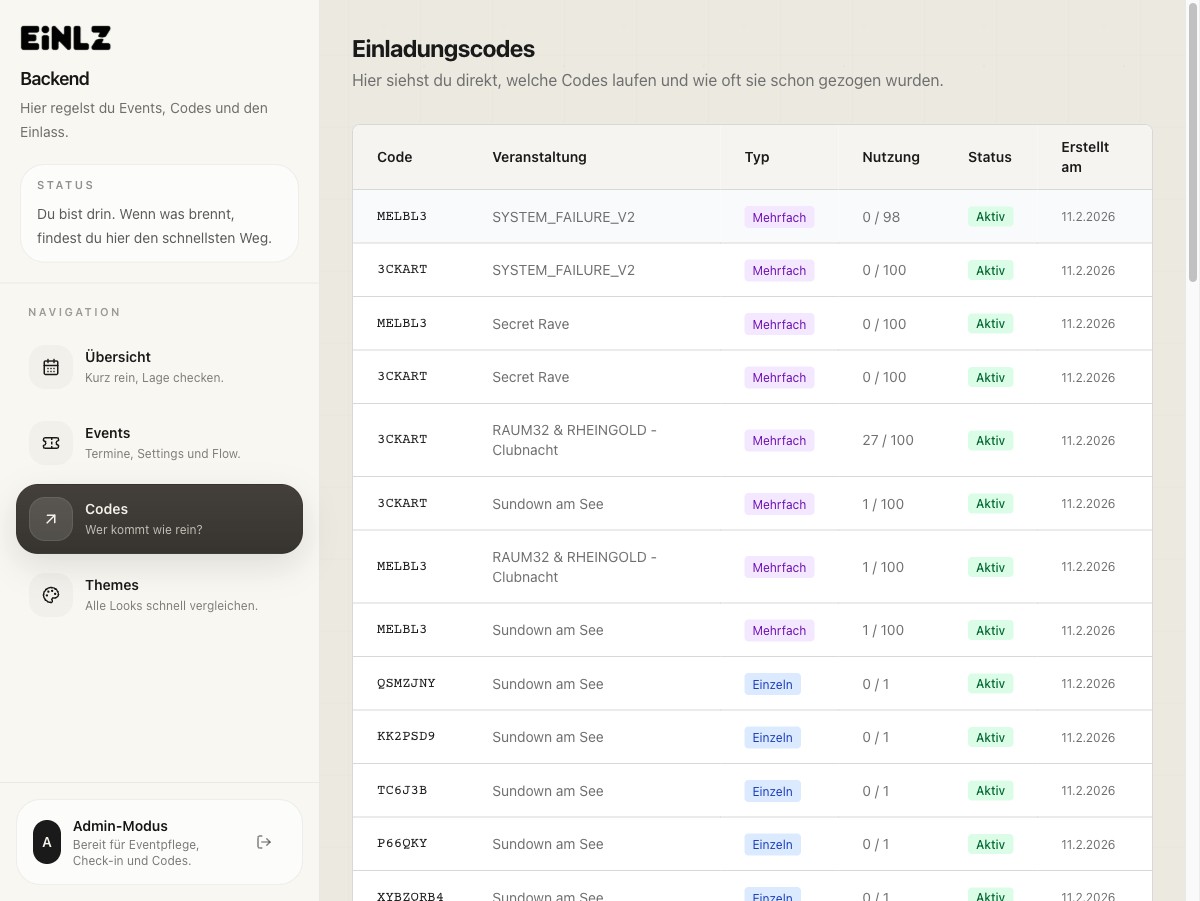Open Themes using the palette icon

pos(51,594)
